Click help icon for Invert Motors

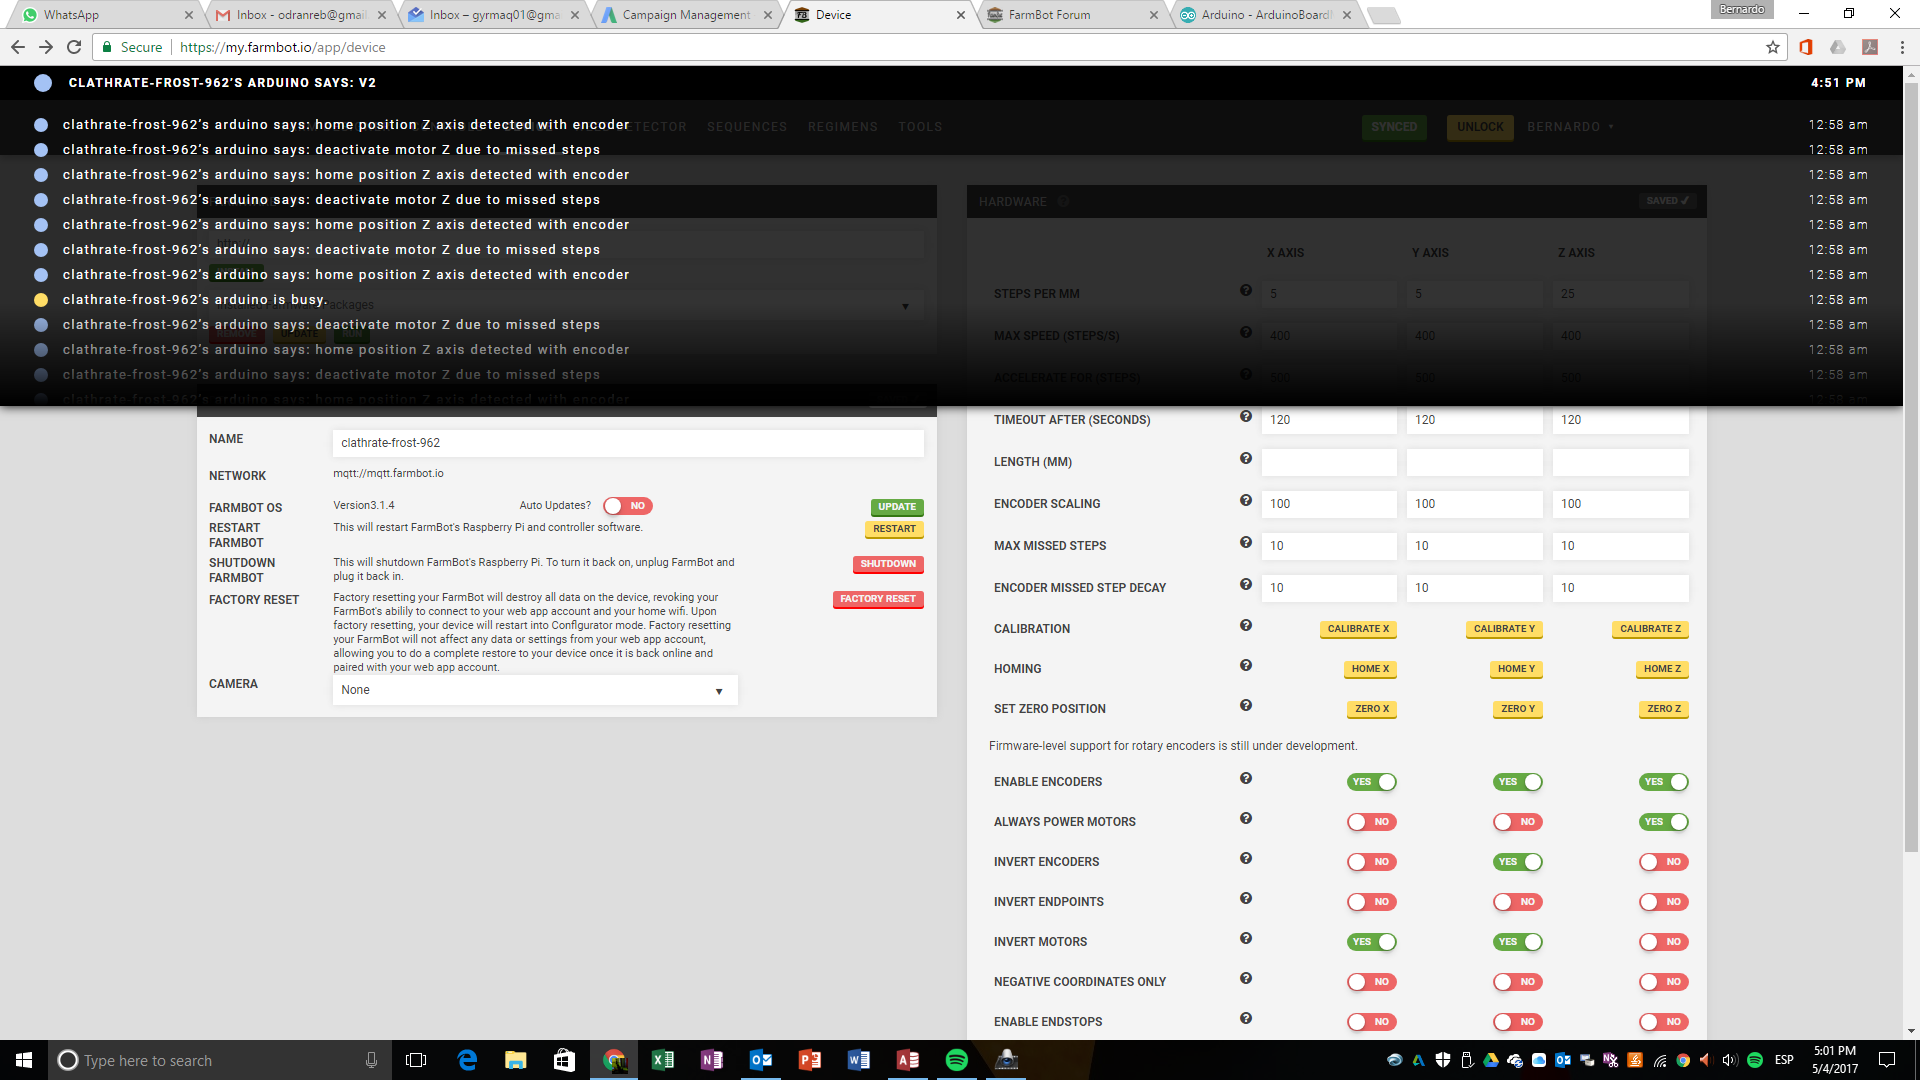coord(1246,938)
